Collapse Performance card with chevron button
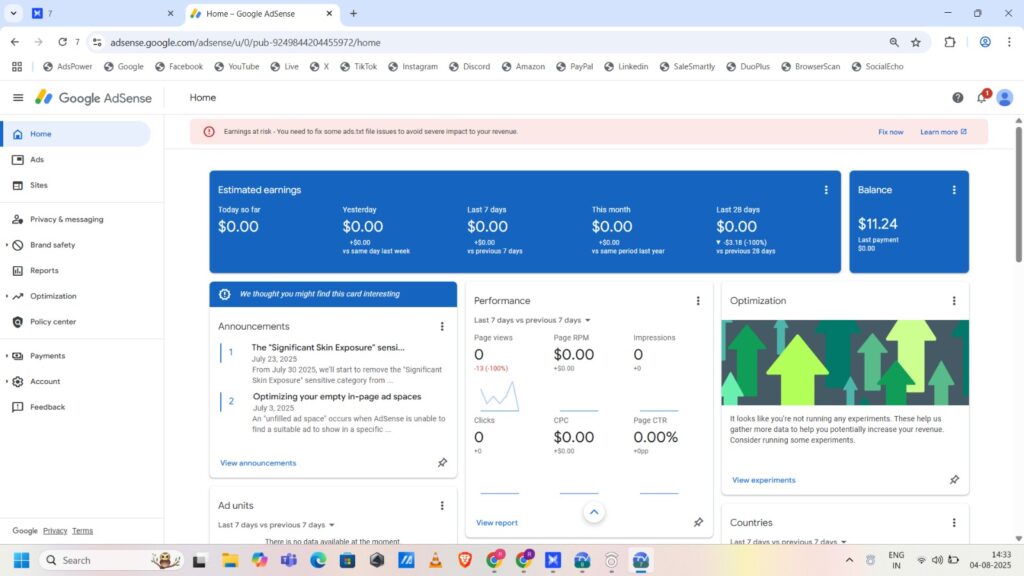Screen dimensions: 1024x576 (x=594, y=512)
